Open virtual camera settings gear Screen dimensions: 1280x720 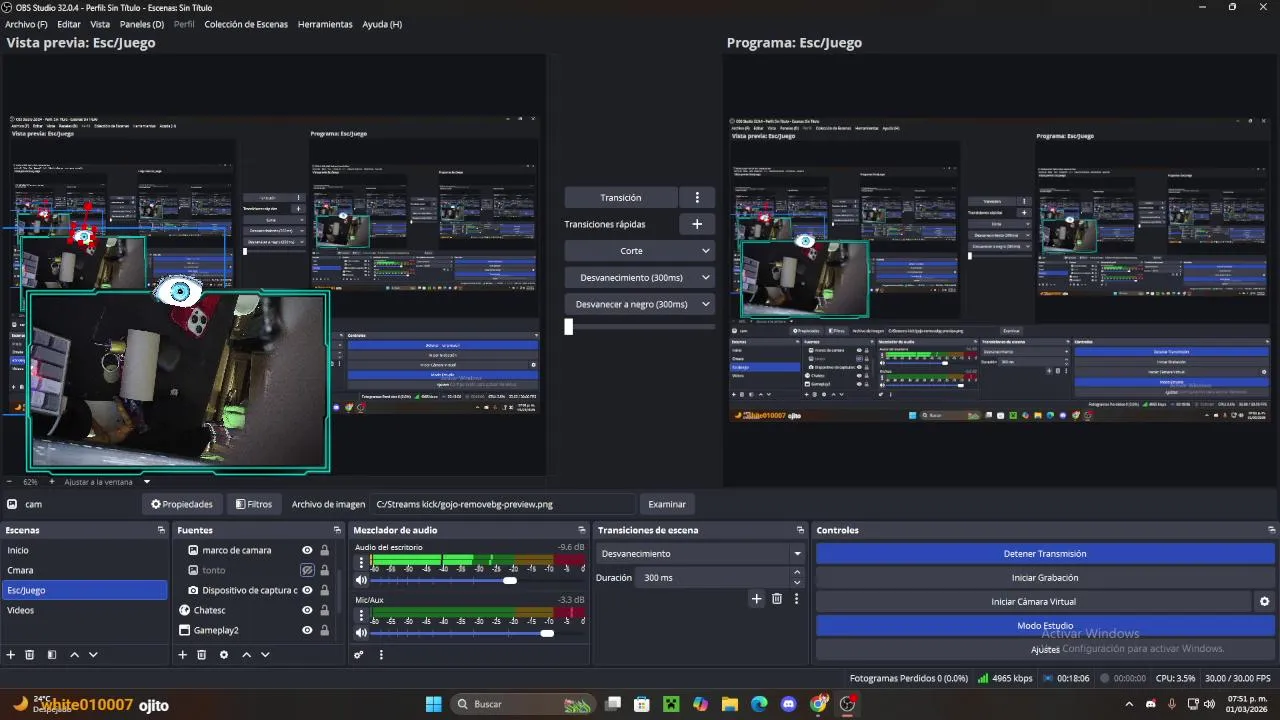coord(1264,602)
